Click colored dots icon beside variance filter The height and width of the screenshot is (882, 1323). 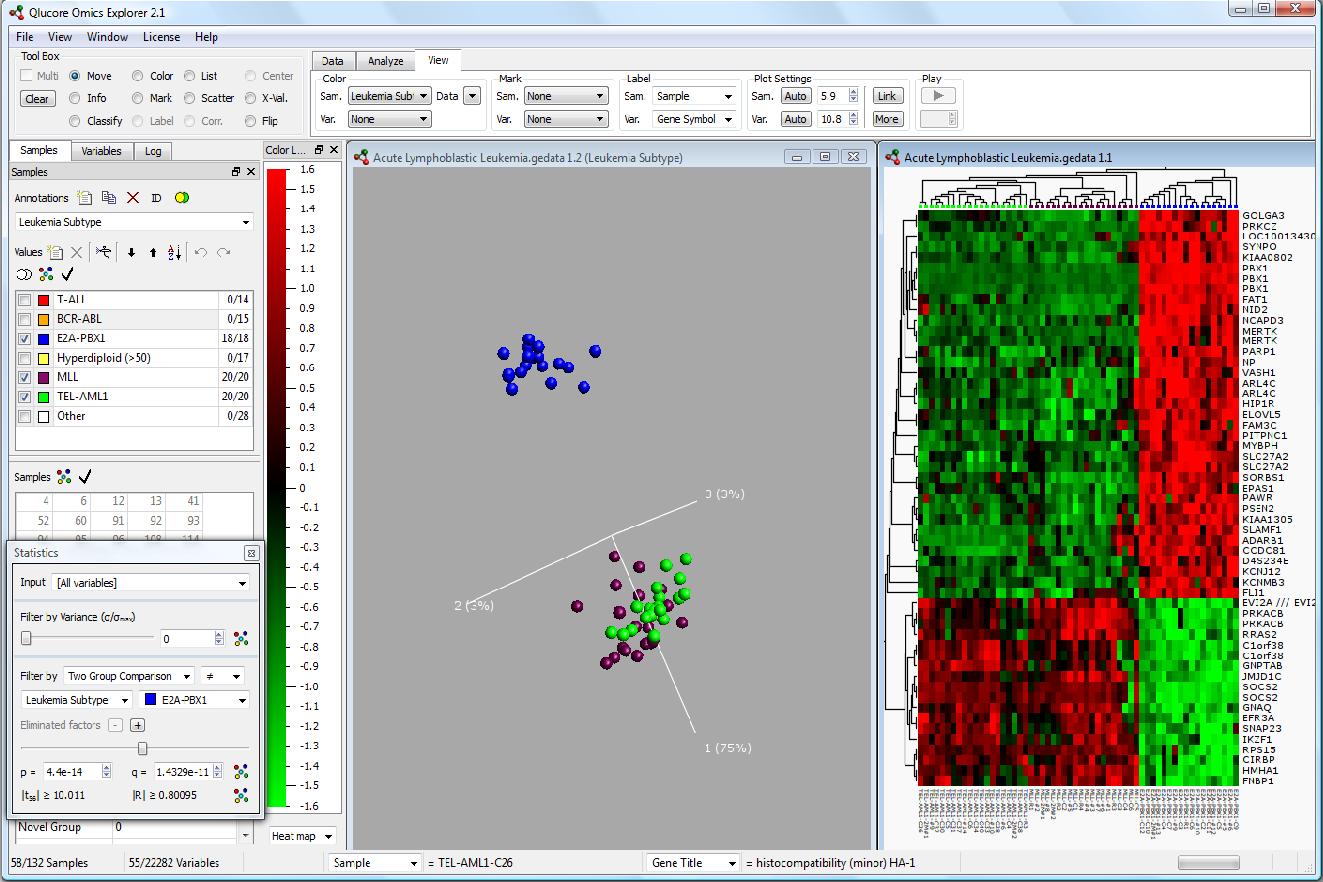240,639
